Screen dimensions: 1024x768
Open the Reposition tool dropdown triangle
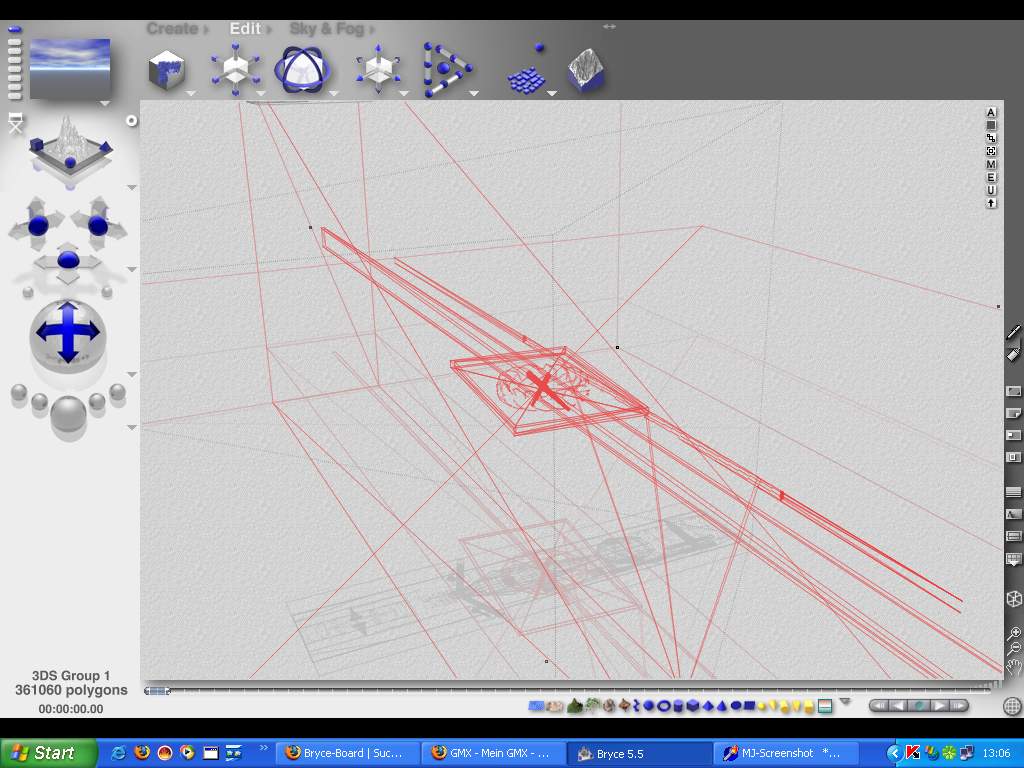pyautogui.click(x=404, y=93)
